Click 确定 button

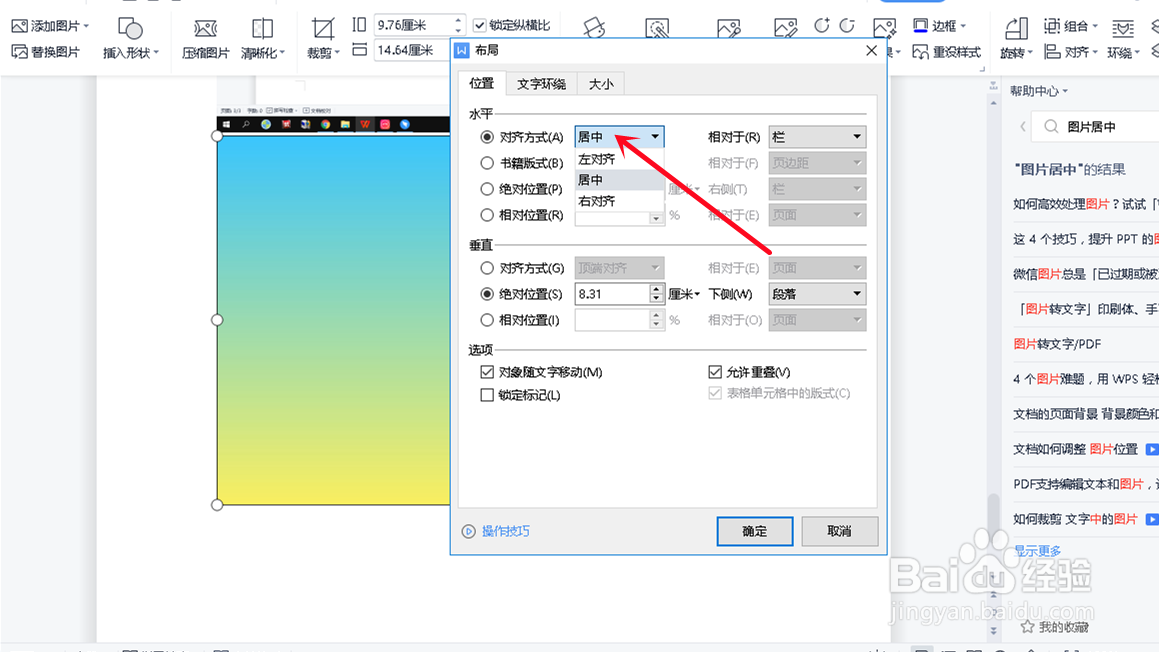(755, 531)
